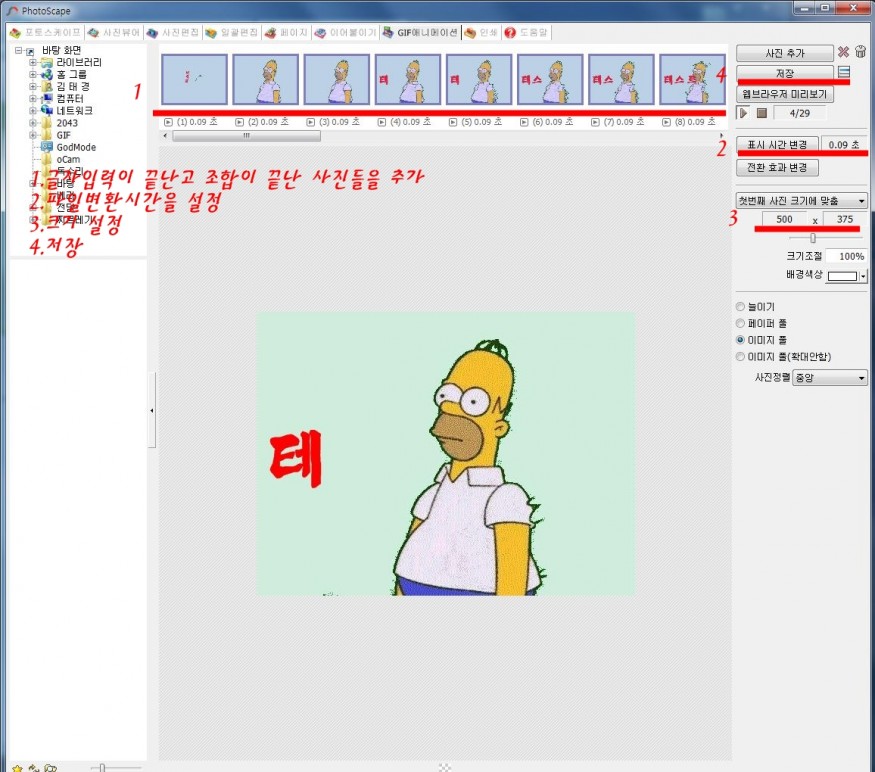Click the play icon beside (8) 0.09 초
875x772 pixels.
click(x=666, y=122)
